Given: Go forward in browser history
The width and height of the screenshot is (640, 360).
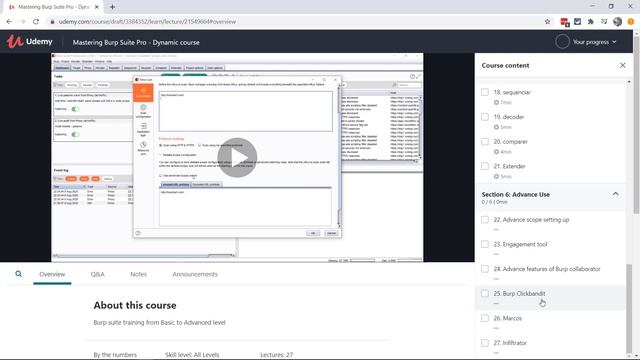Looking at the screenshot, I should coord(22,22).
